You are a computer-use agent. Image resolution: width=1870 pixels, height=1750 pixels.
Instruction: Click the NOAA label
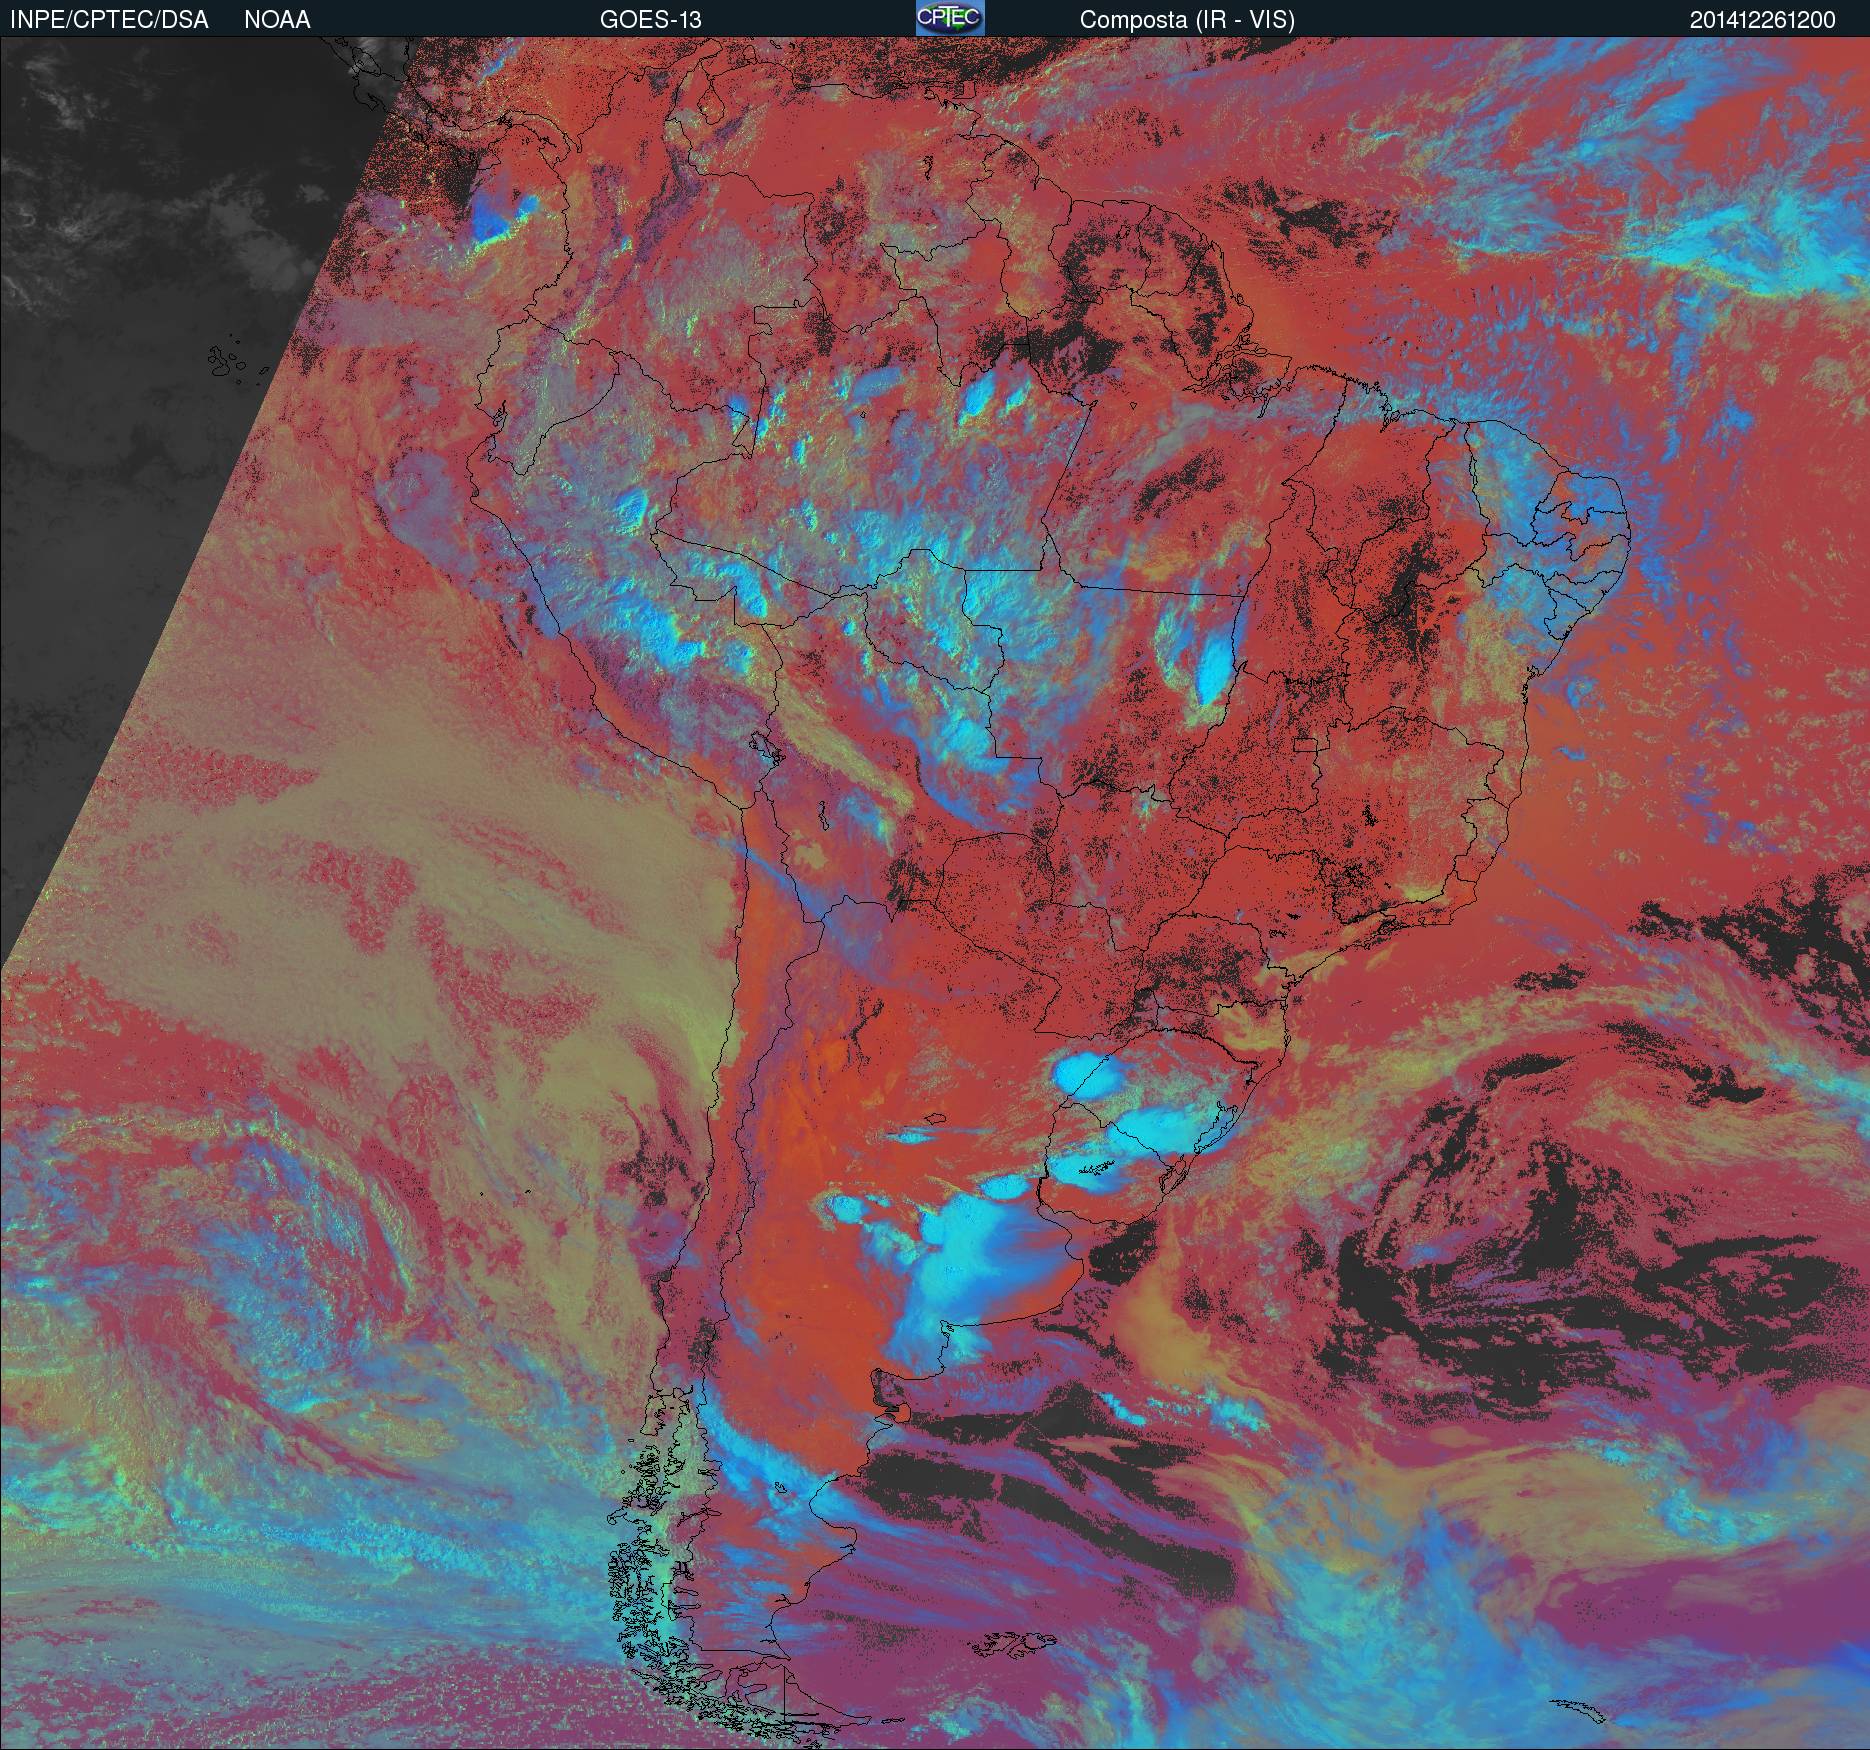click(277, 20)
